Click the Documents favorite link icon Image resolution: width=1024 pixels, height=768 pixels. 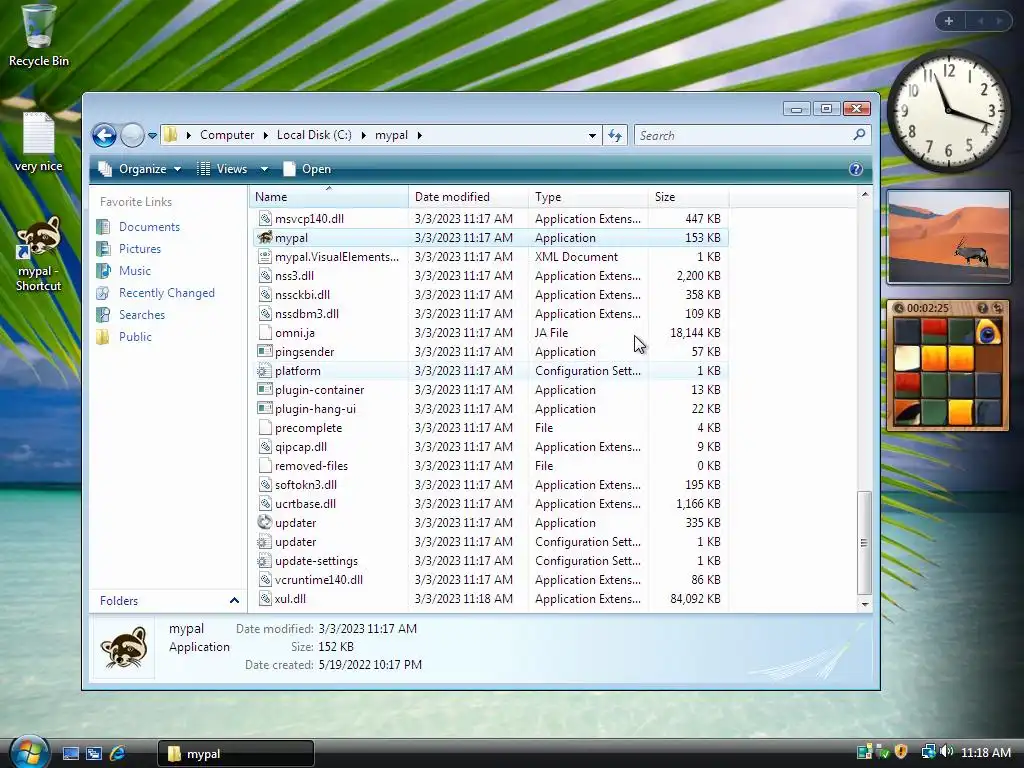tap(103, 227)
